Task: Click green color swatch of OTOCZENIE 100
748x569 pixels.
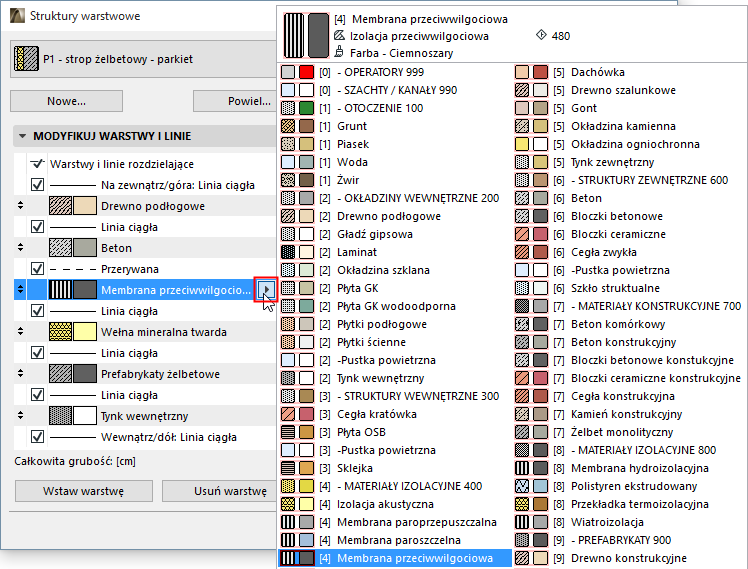Action: [306, 108]
